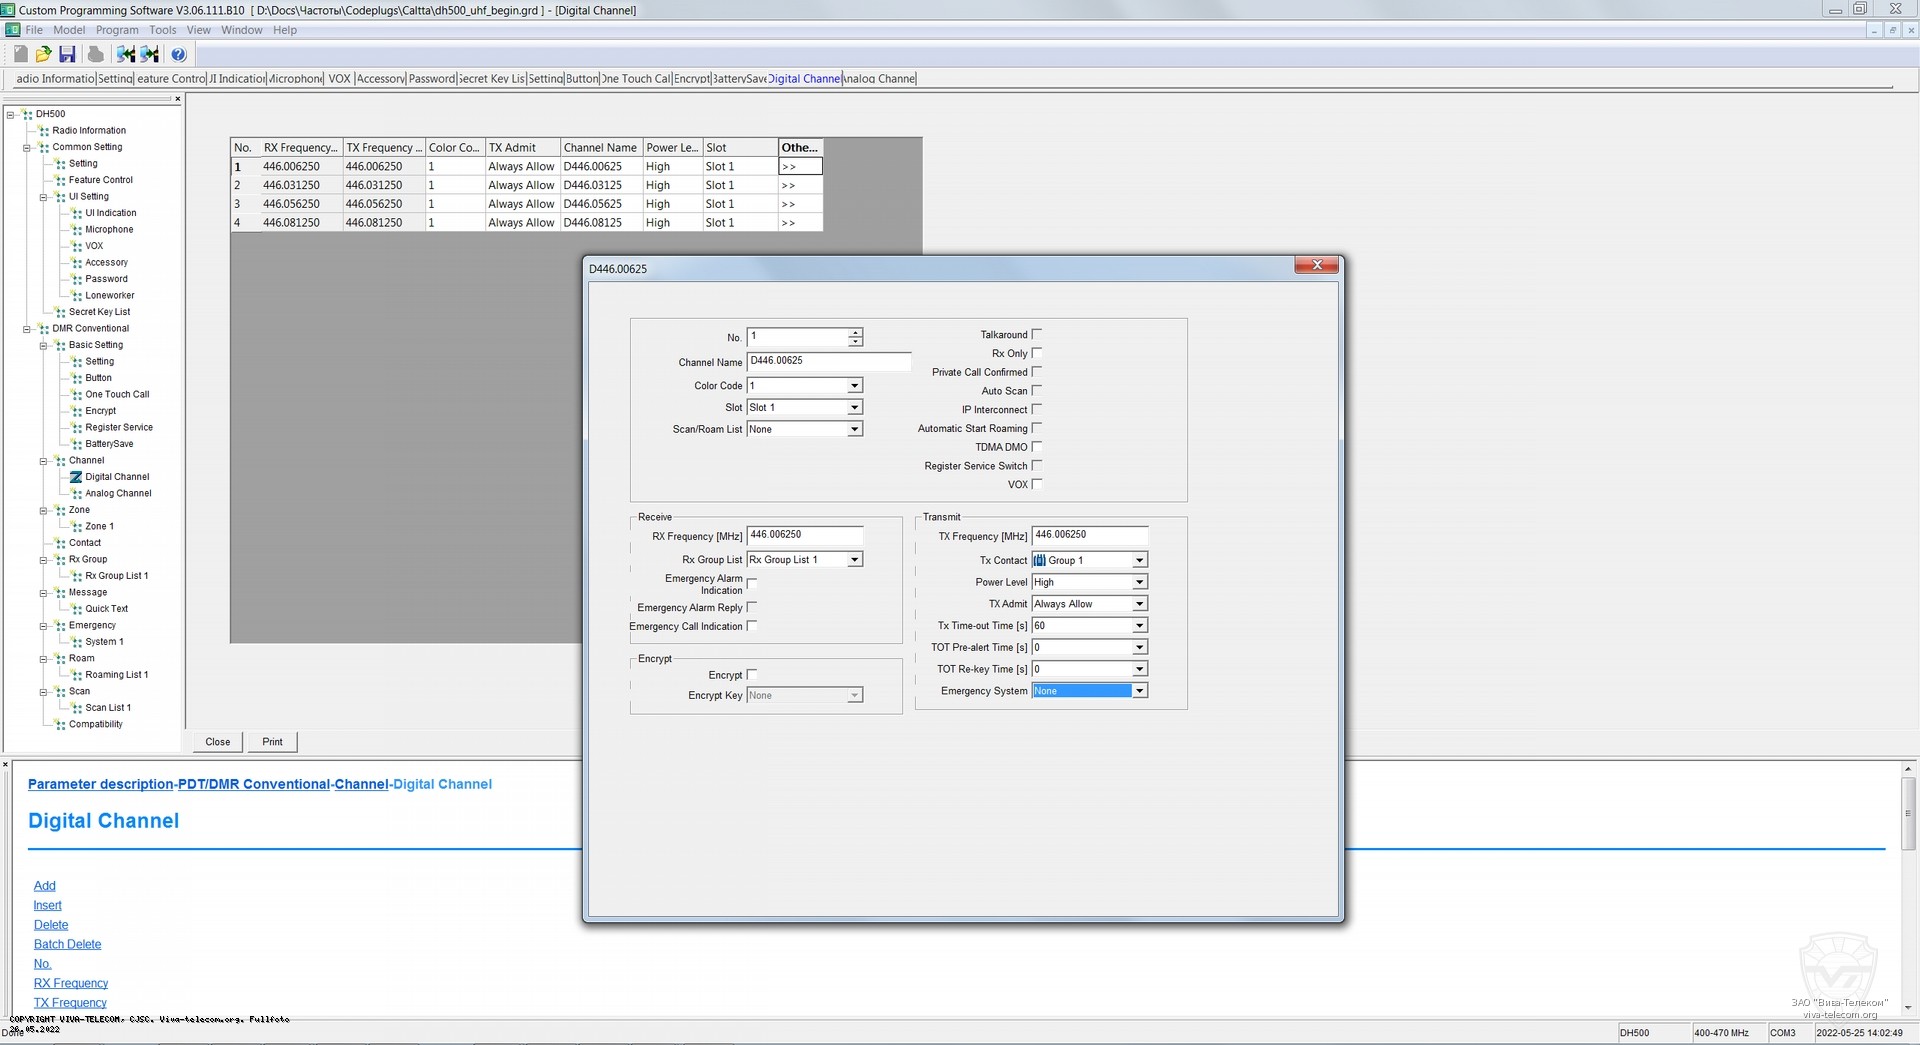Open help via the blue question mark icon
The width and height of the screenshot is (1920, 1045).
(178, 54)
